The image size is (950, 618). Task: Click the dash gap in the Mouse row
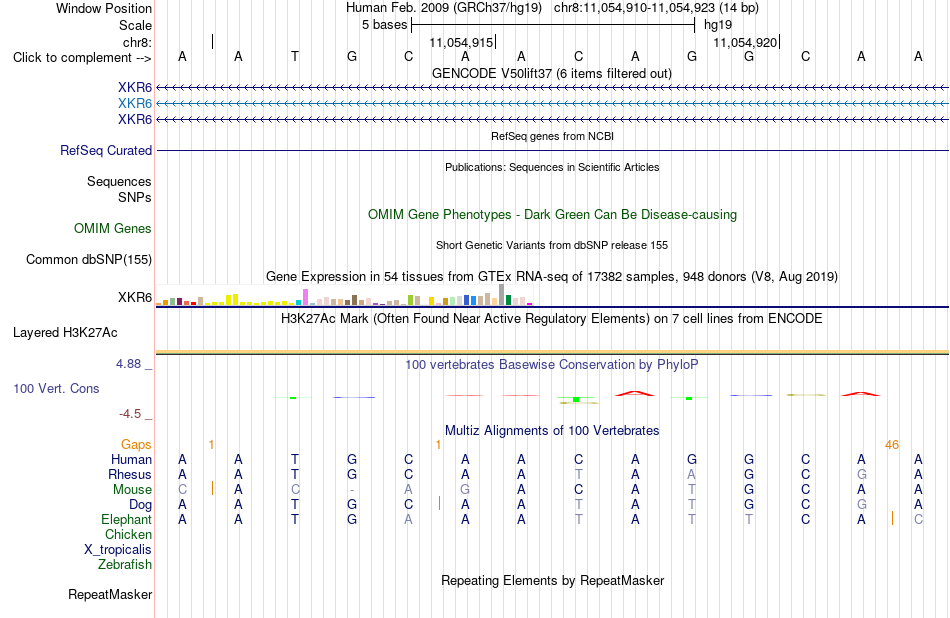(352, 490)
